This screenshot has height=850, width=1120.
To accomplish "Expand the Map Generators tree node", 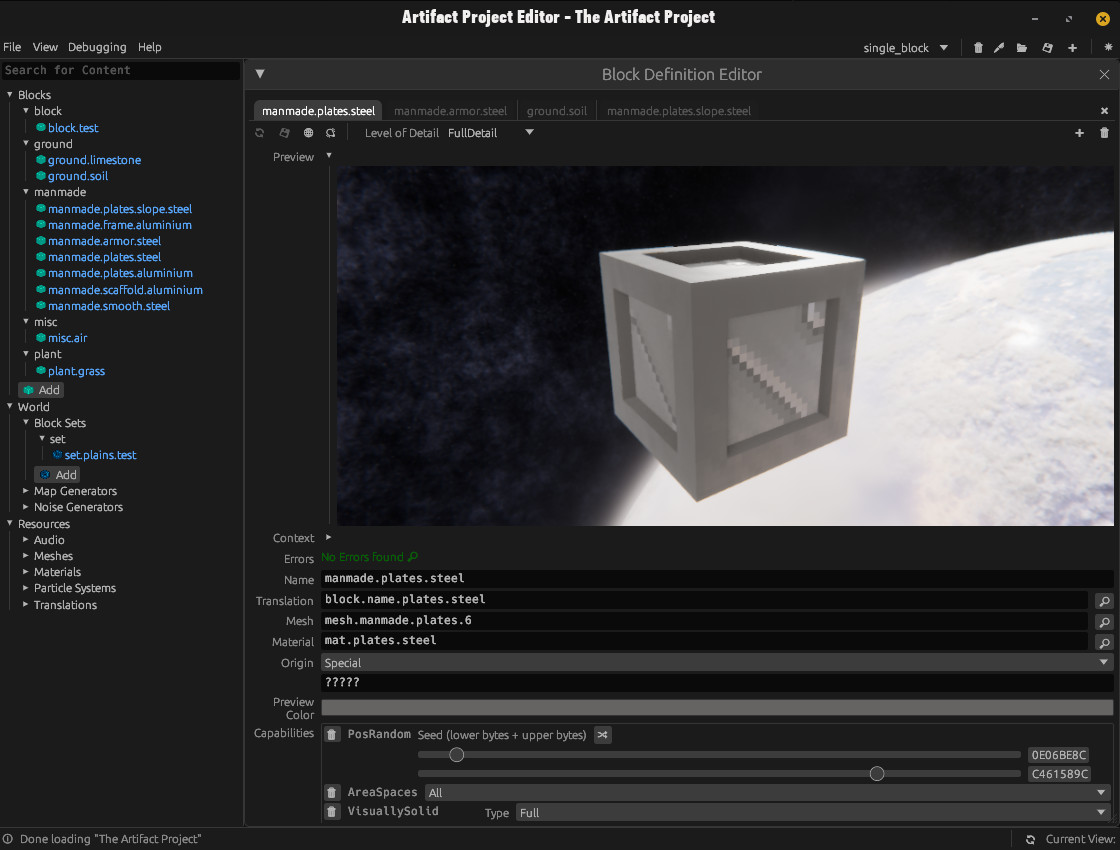I will click(x=26, y=491).
